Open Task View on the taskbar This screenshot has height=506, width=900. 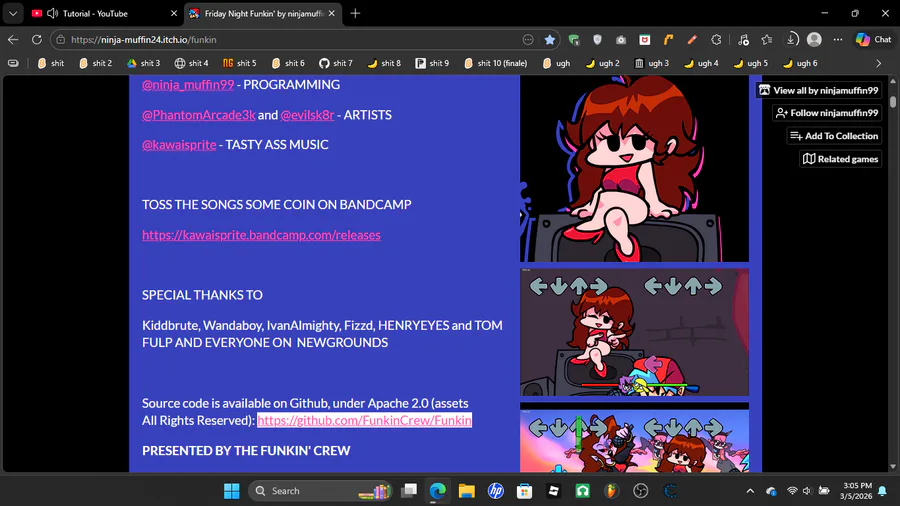pyautogui.click(x=409, y=491)
